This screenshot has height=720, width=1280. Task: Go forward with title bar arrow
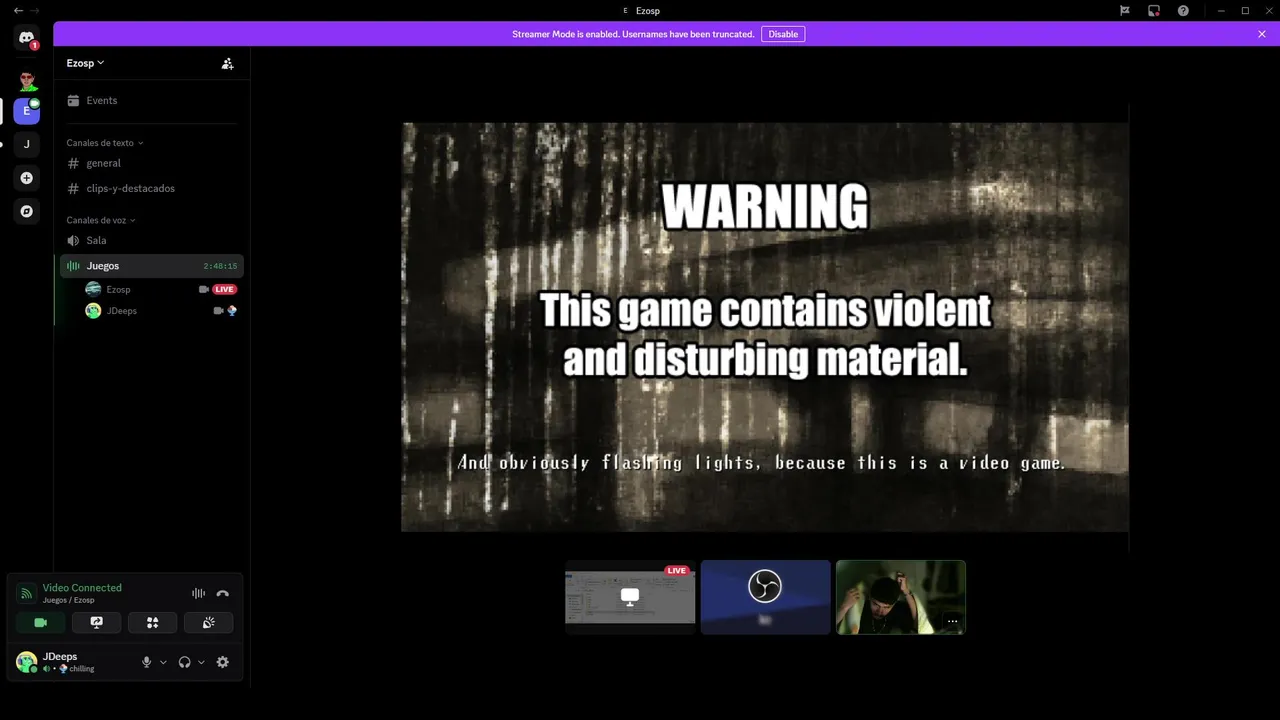click(35, 10)
